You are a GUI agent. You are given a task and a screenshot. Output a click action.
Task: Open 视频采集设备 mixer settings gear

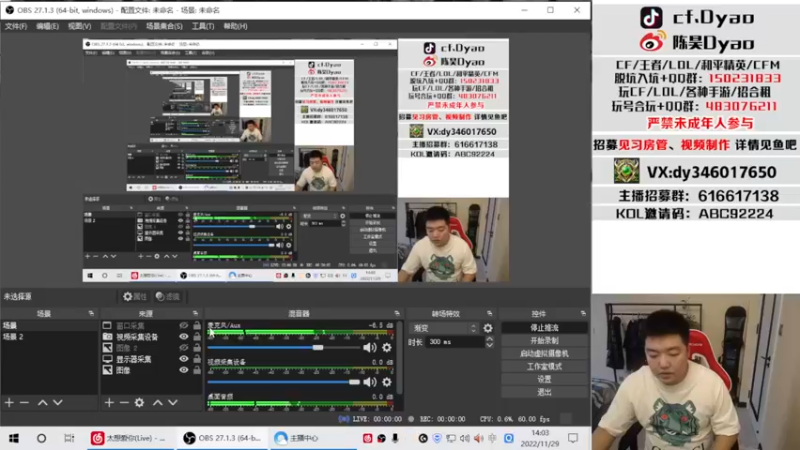tap(387, 382)
